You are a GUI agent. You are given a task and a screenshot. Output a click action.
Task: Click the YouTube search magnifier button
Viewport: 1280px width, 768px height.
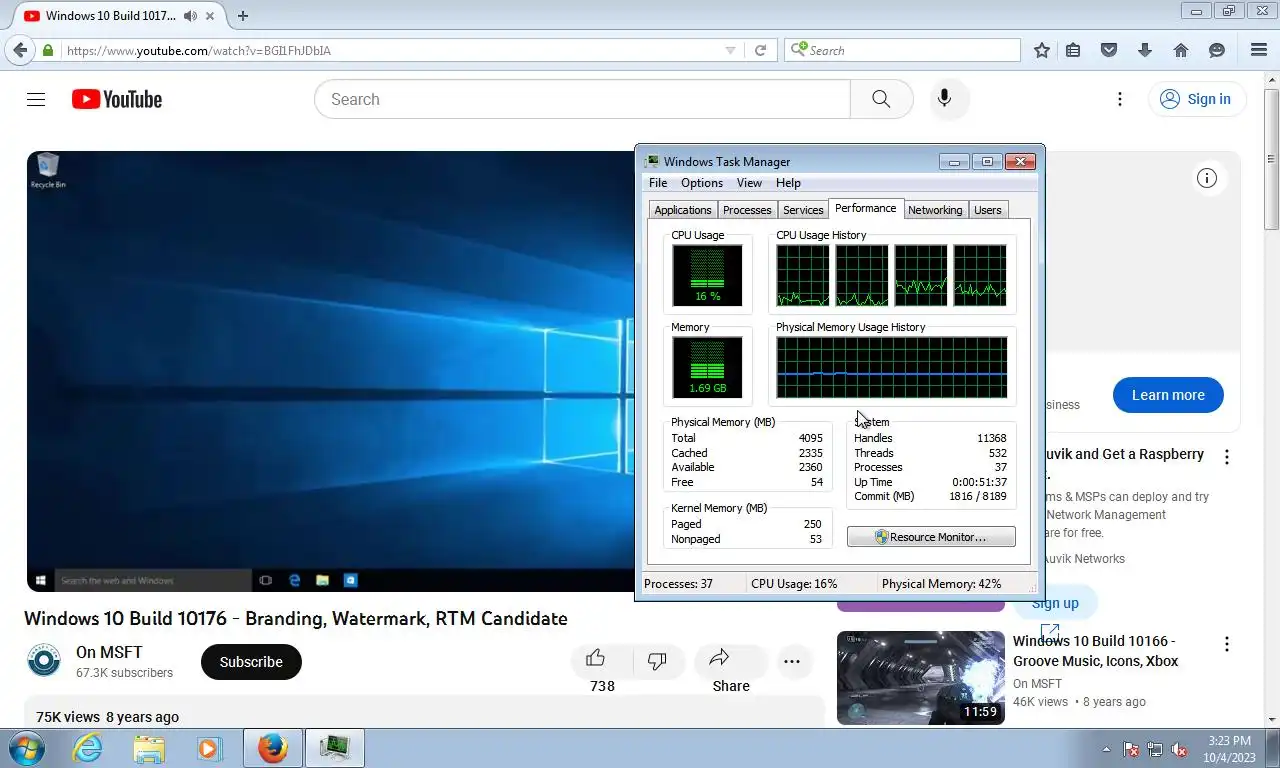coord(881,99)
